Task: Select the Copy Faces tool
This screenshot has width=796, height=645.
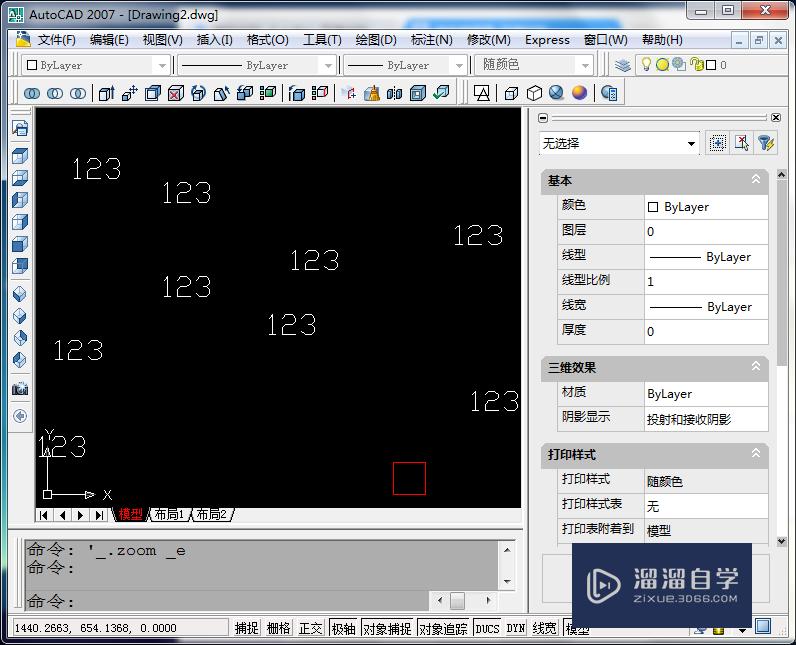Action: tap(245, 93)
